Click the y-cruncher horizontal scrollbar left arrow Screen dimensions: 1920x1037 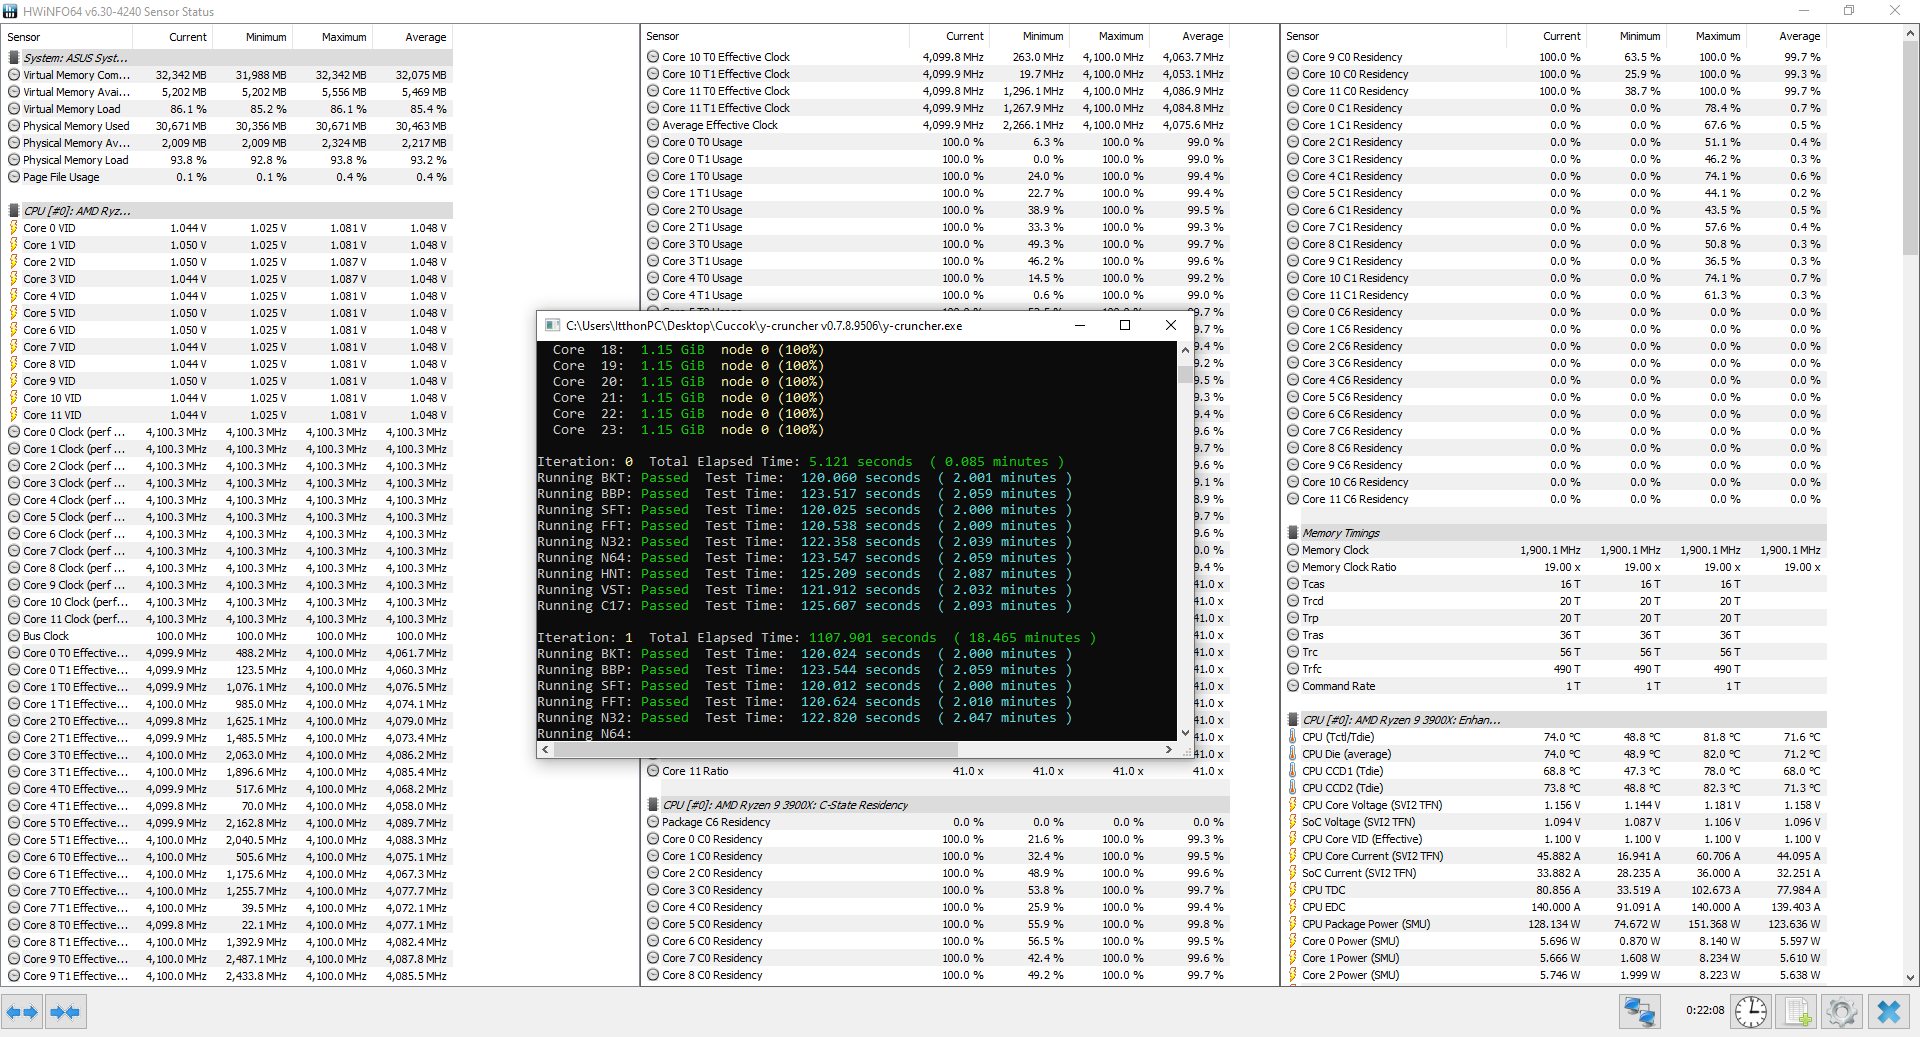point(545,750)
